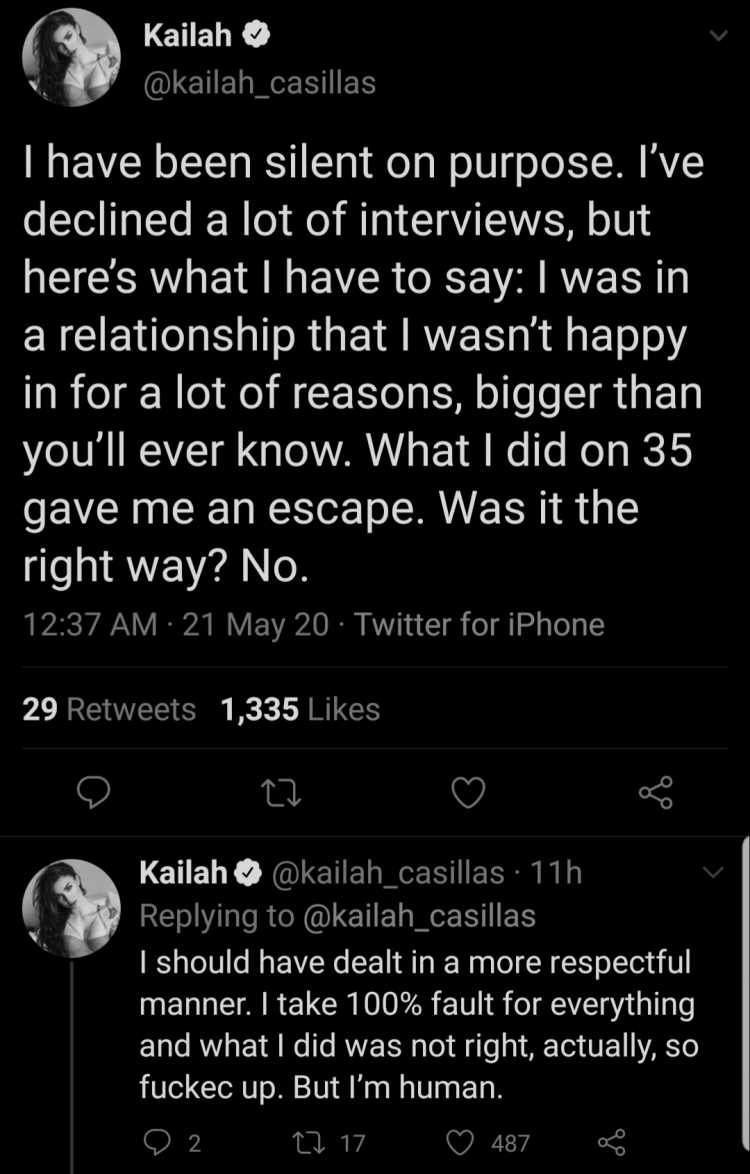Click the 12:37 AM · 21 May 20 timestamp

(176, 624)
